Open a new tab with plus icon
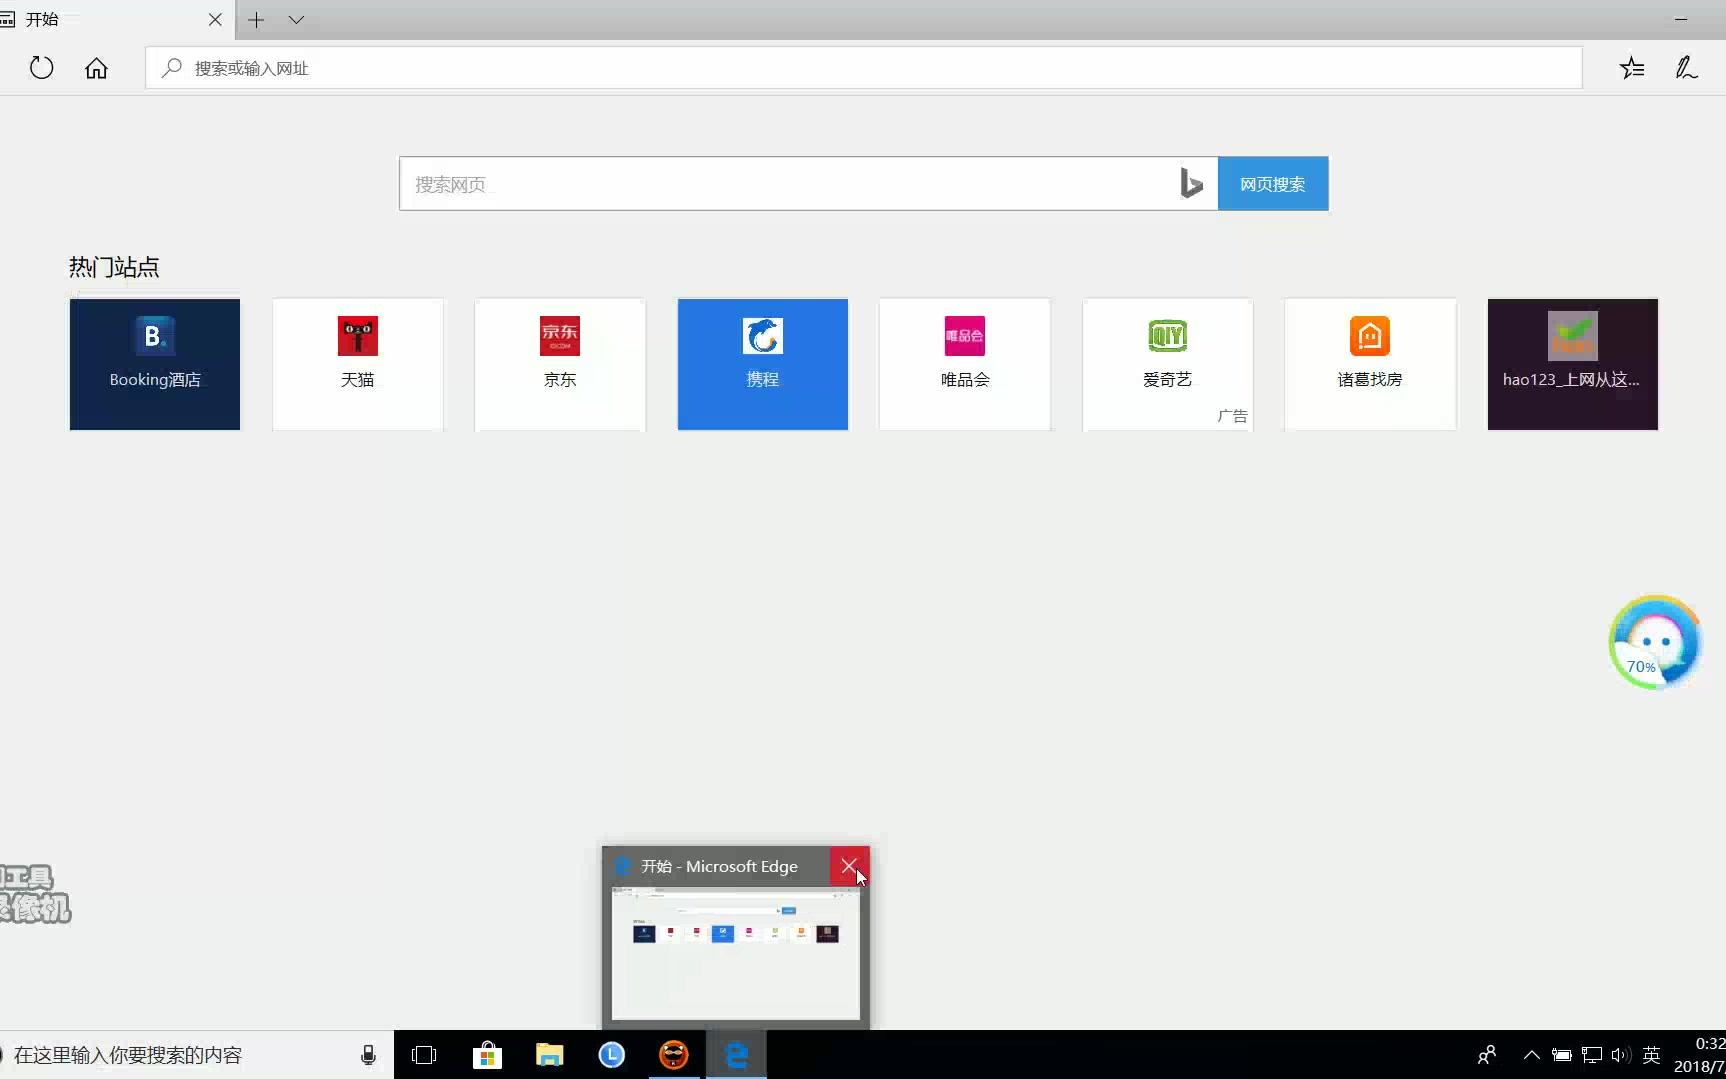The height and width of the screenshot is (1079, 1726). 256,19
